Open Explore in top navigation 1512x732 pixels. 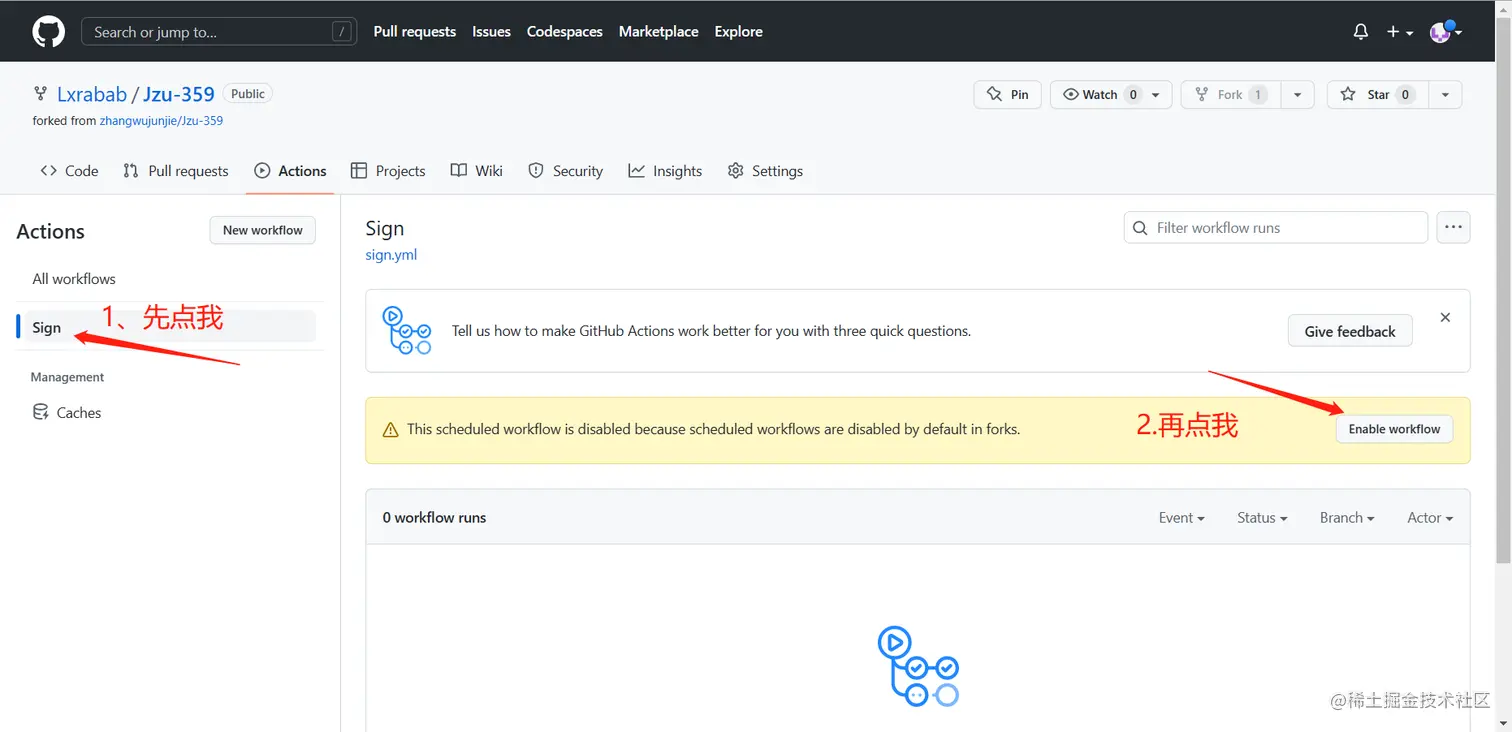point(739,32)
